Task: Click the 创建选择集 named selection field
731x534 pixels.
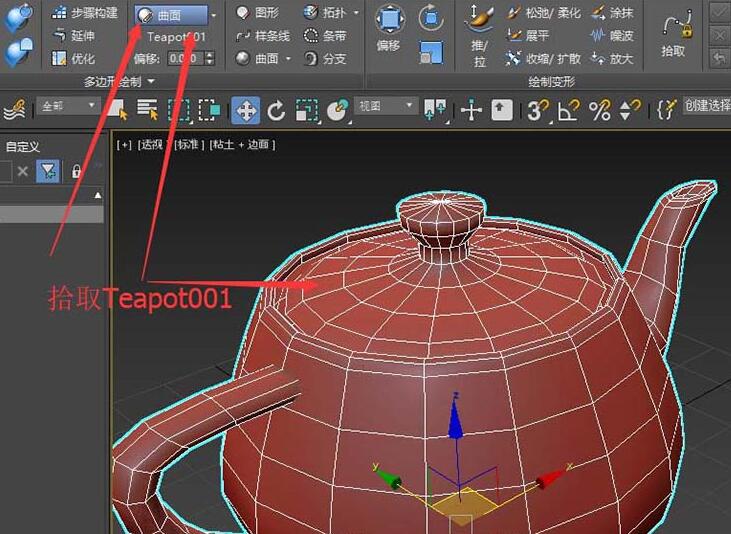Action: point(707,106)
